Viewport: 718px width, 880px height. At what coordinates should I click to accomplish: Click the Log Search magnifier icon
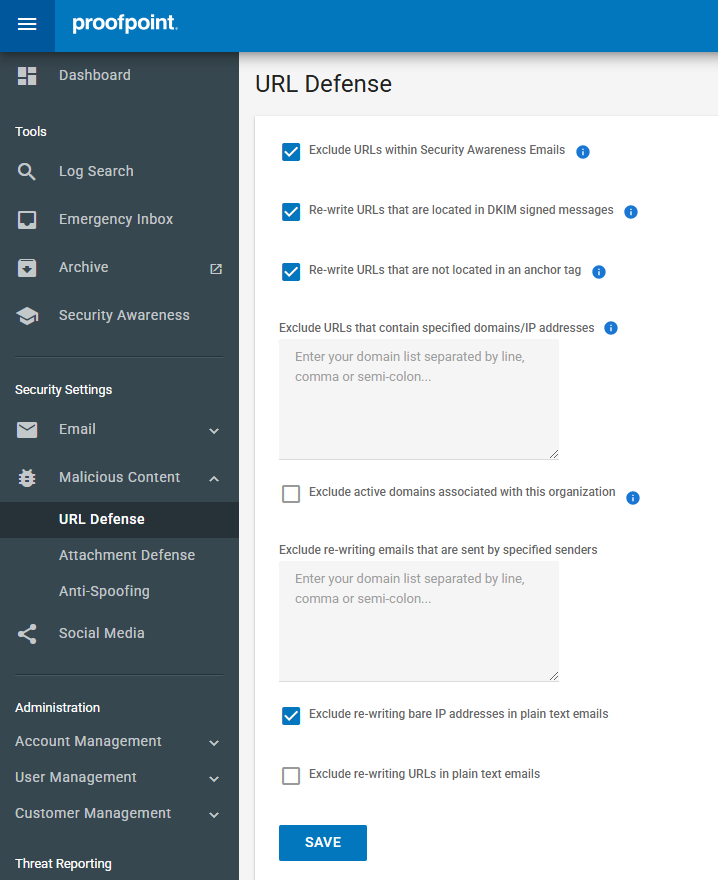click(27, 172)
